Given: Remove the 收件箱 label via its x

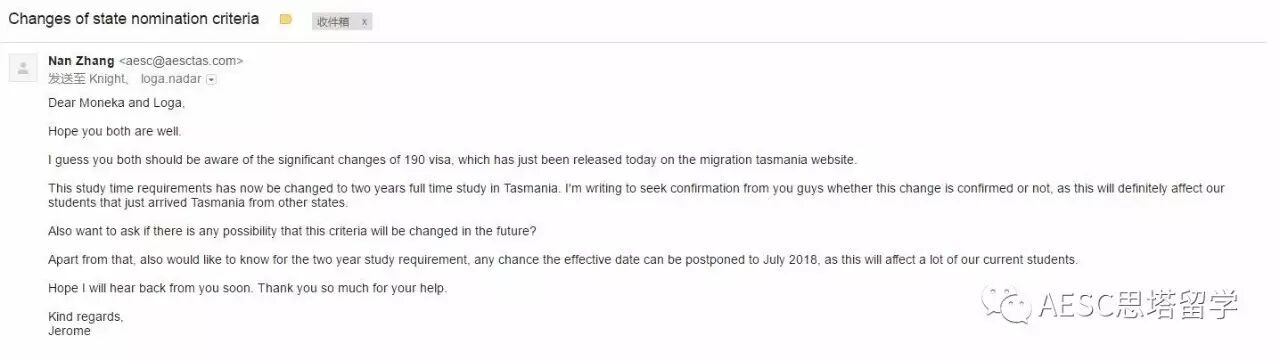Looking at the screenshot, I should [x=364, y=21].
